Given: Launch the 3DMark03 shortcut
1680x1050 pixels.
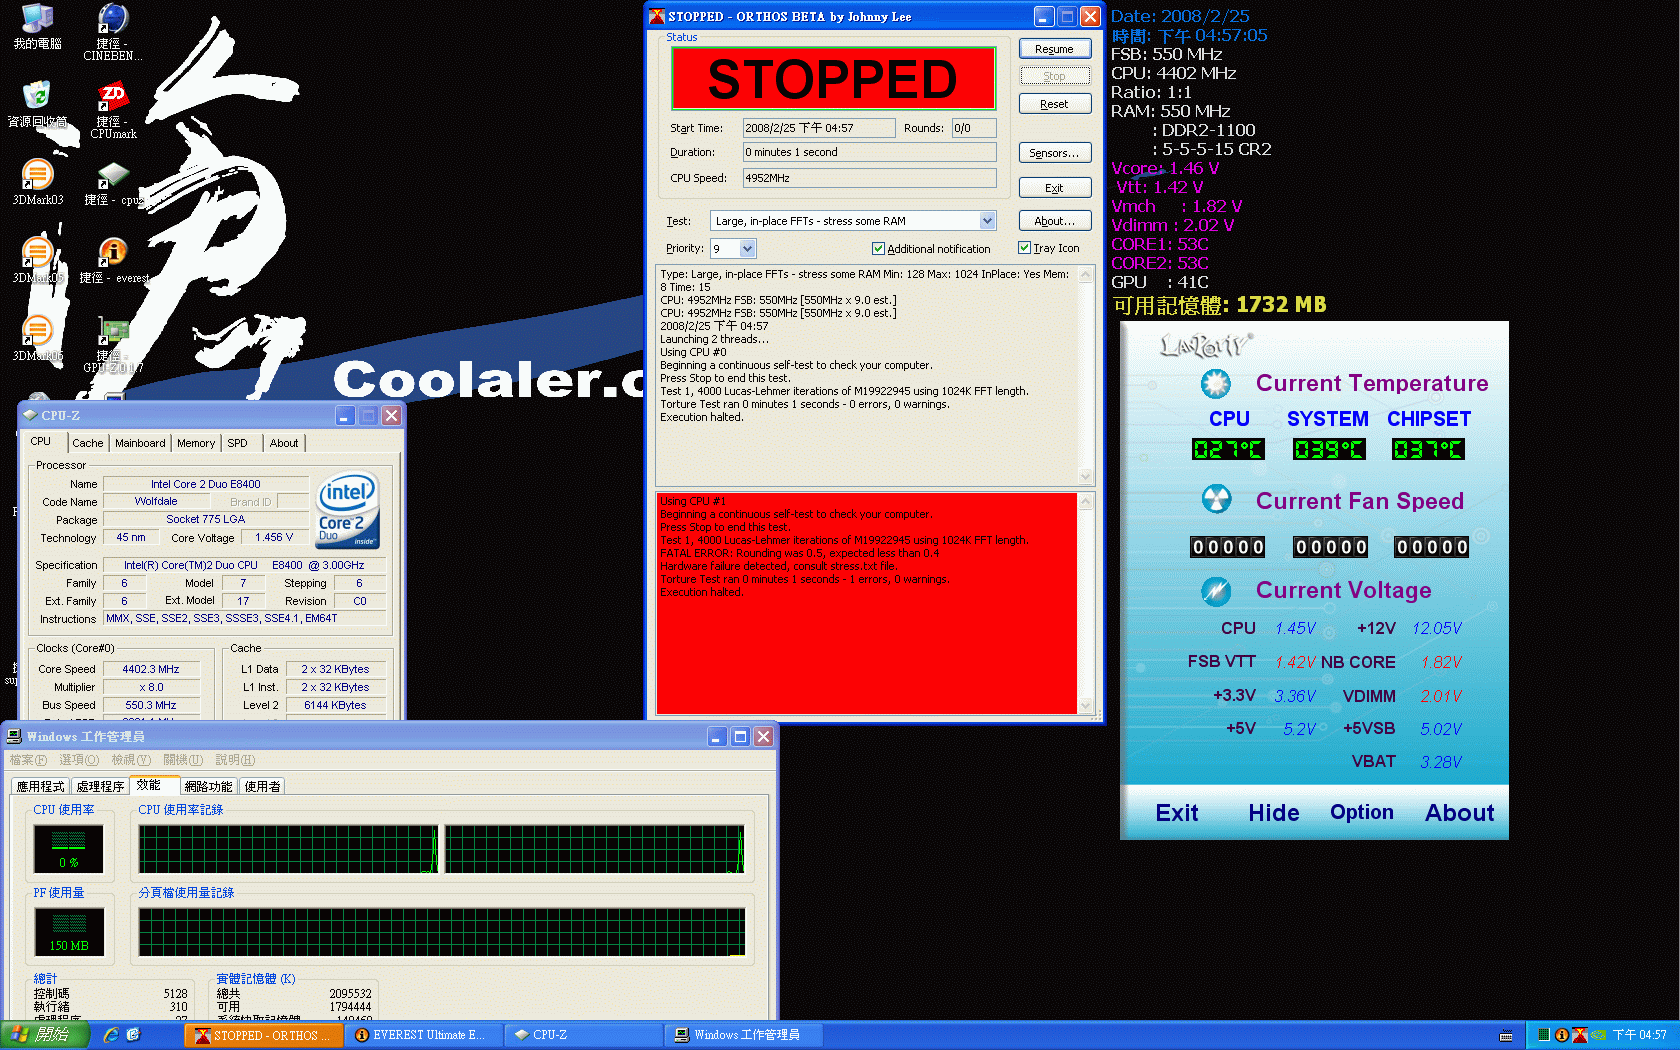Looking at the screenshot, I should coord(37,182).
